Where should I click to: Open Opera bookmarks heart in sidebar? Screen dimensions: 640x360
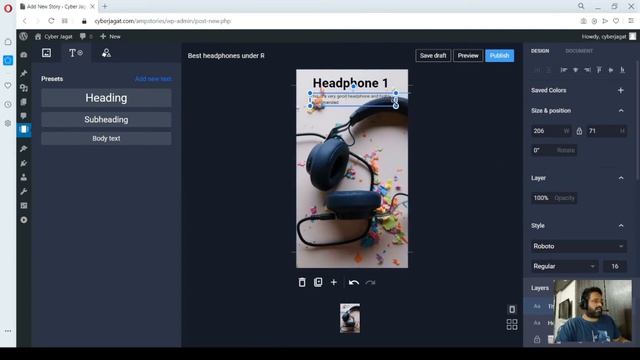coord(8,85)
